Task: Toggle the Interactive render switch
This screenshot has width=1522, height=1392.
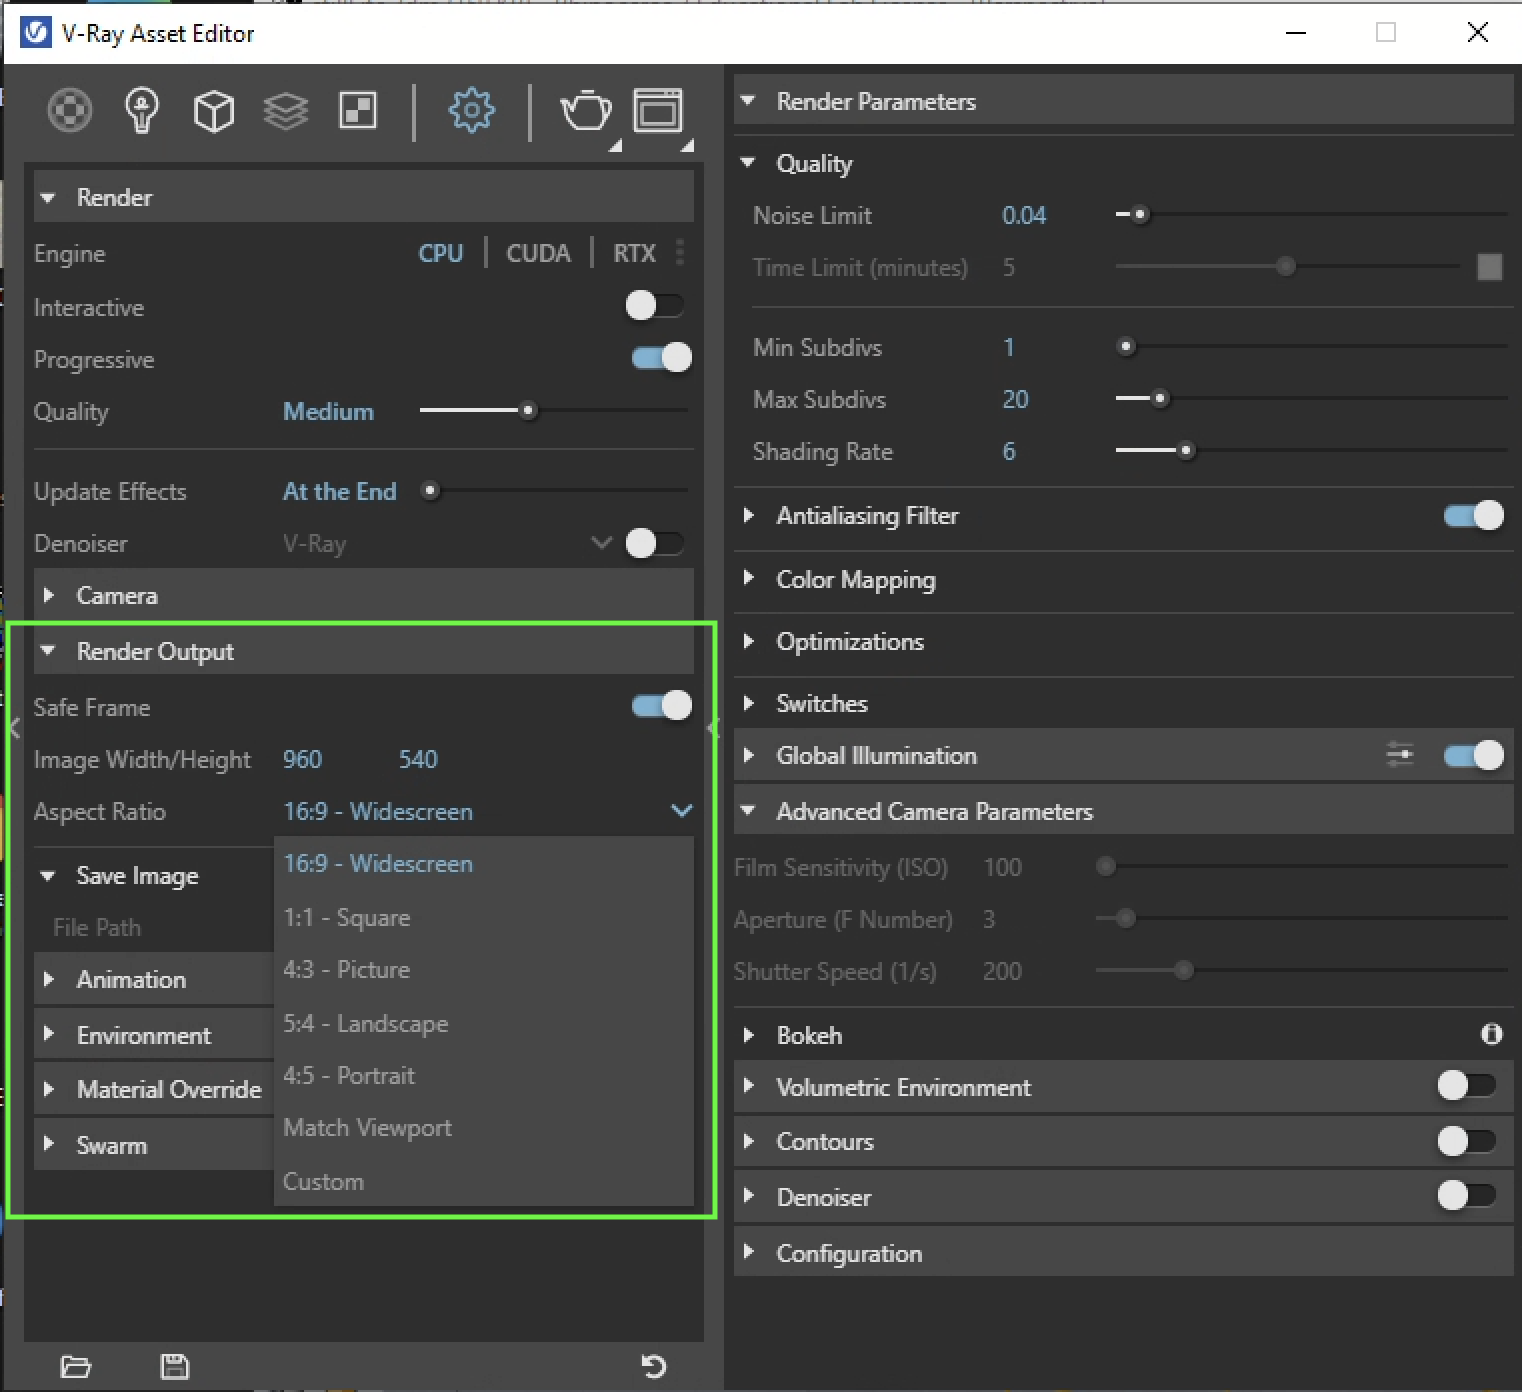Action: [655, 305]
